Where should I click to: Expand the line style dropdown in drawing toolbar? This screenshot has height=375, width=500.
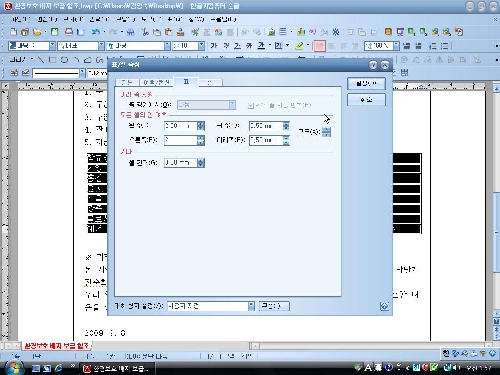[x=82, y=73]
